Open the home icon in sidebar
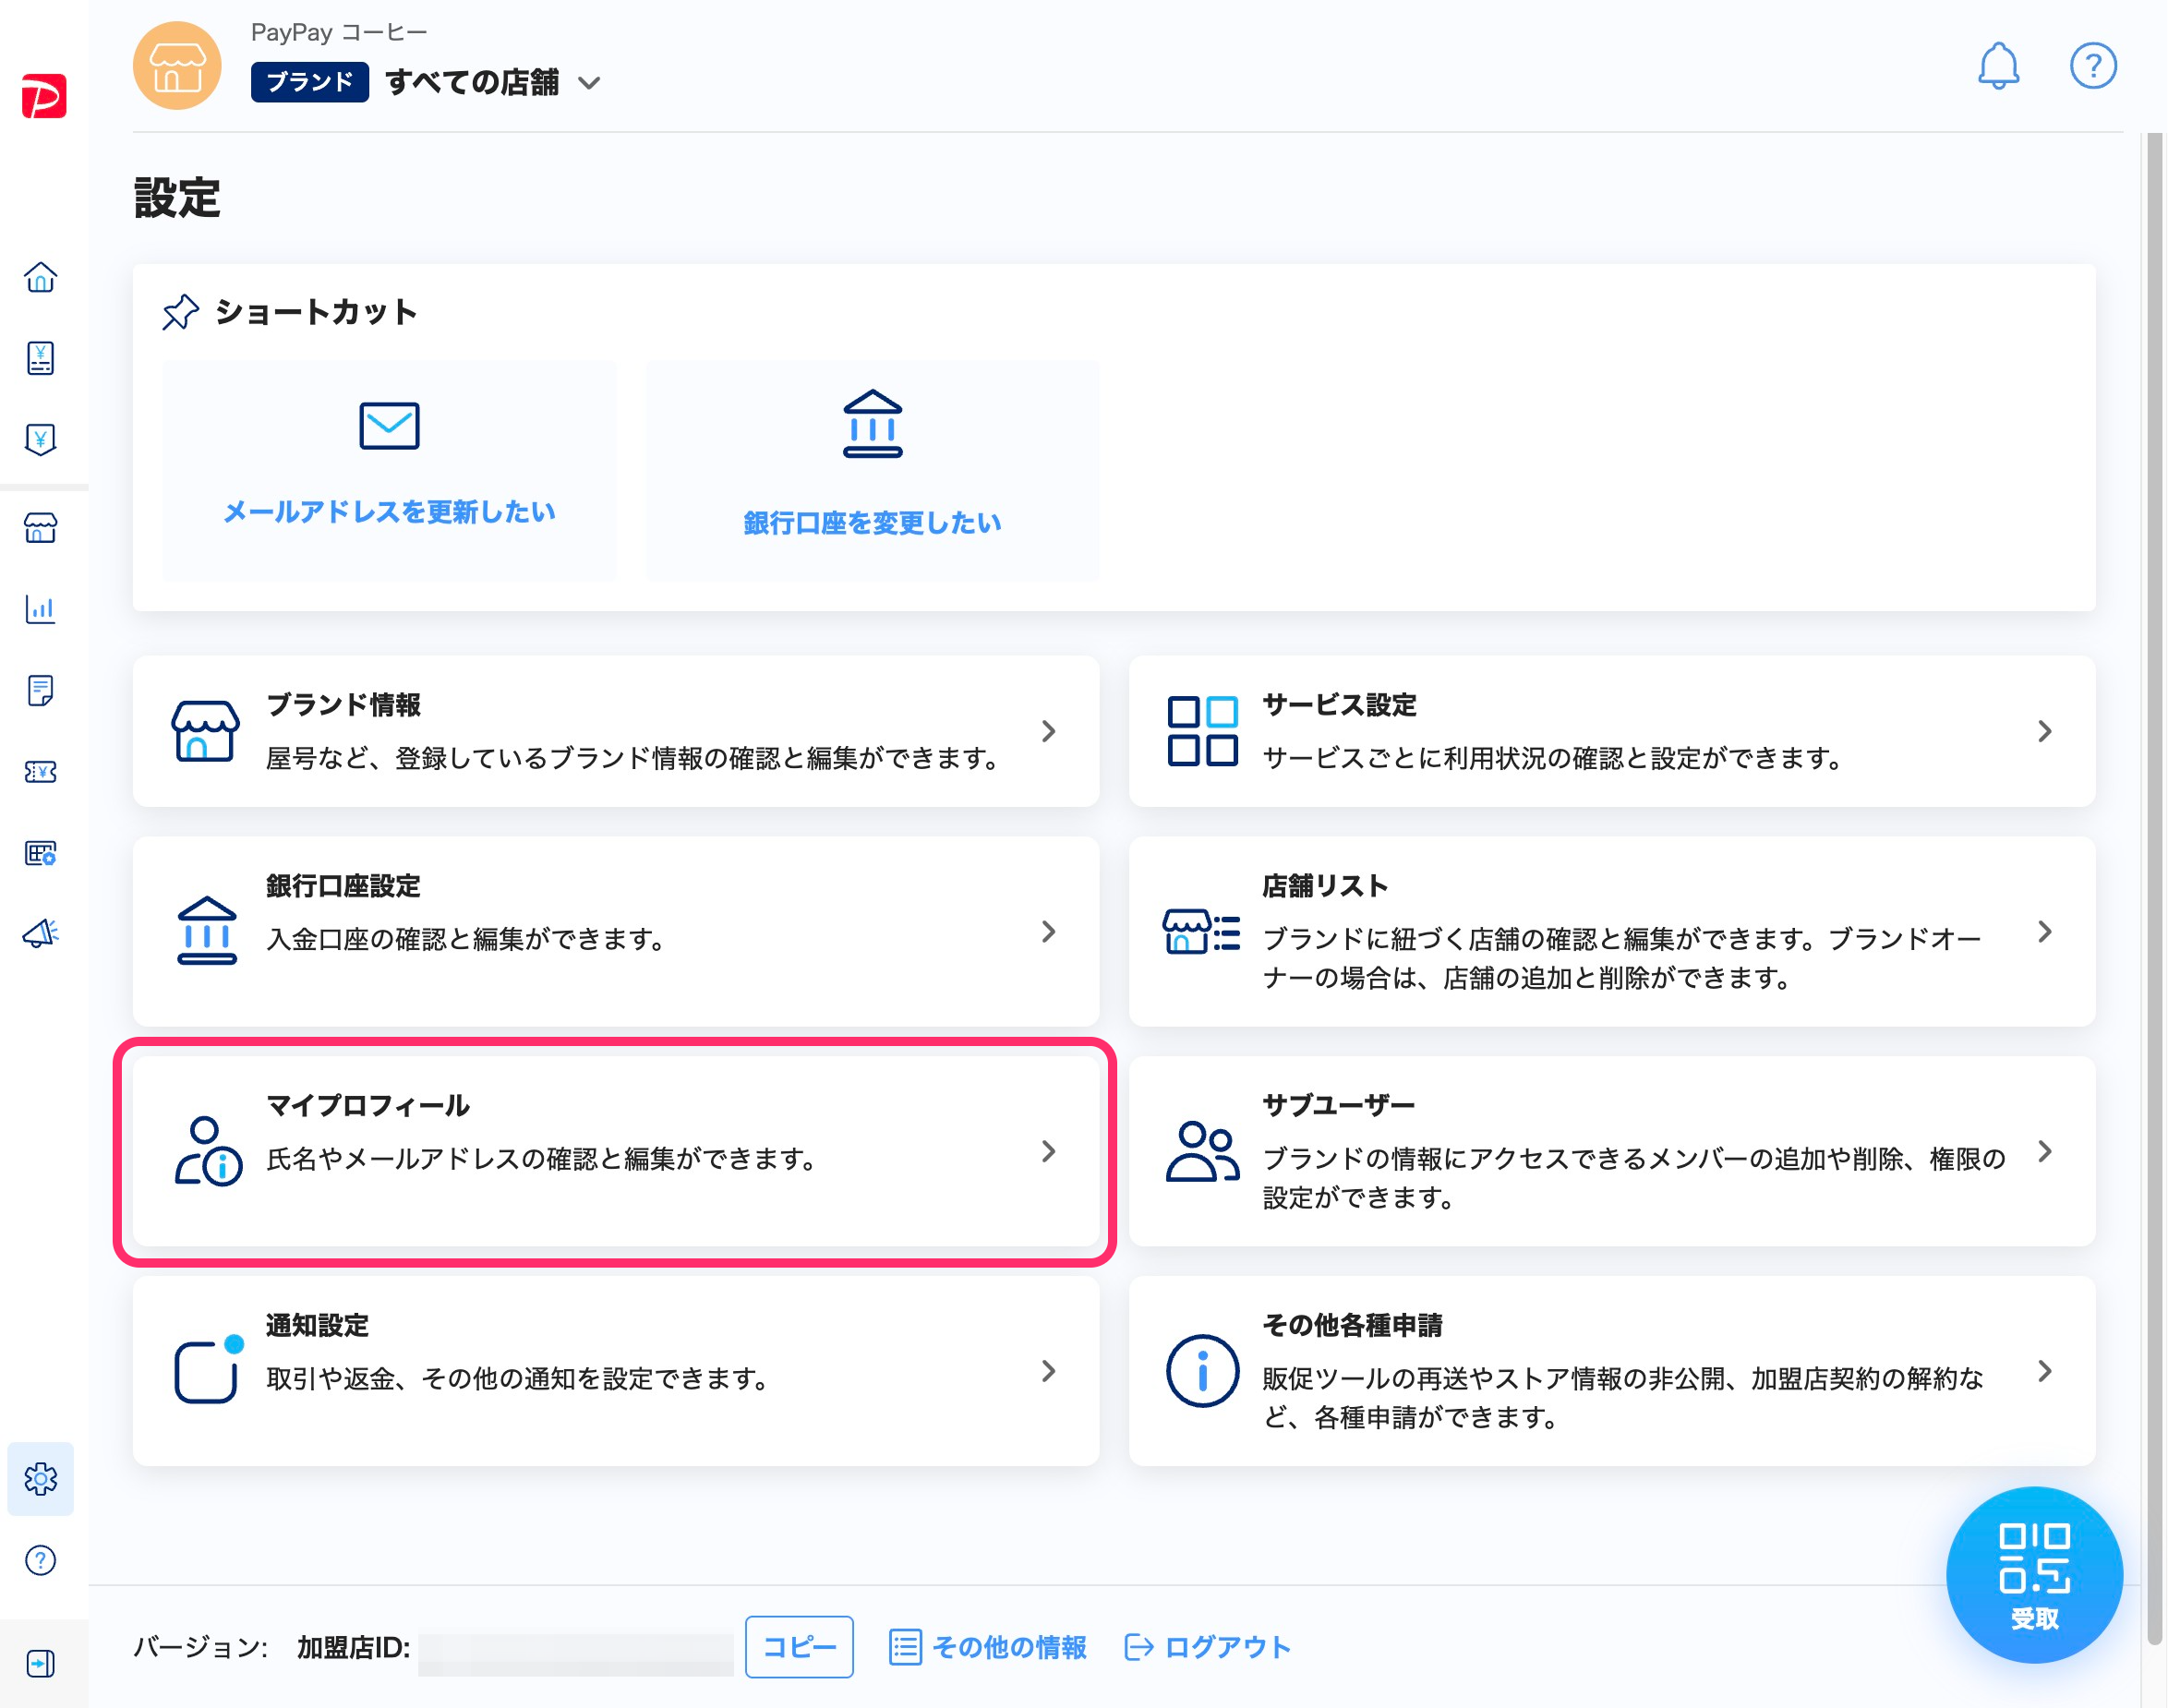Viewport: 2168px width, 1708px height. [41, 277]
